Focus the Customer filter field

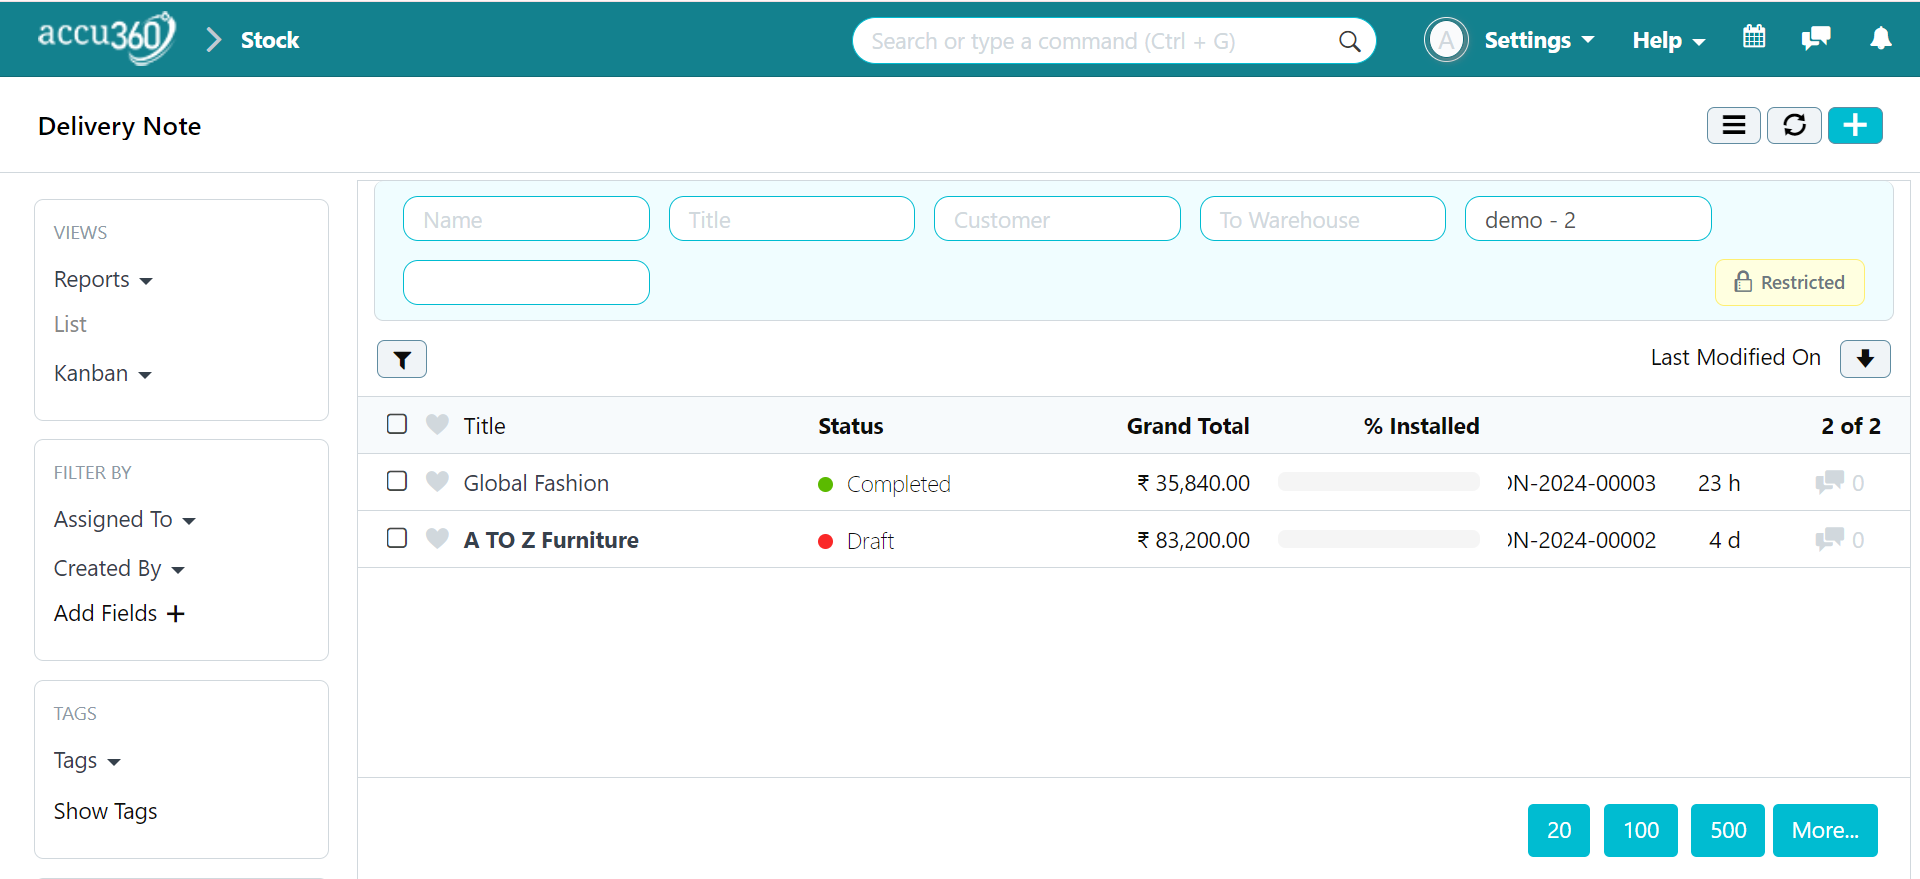tap(1057, 219)
